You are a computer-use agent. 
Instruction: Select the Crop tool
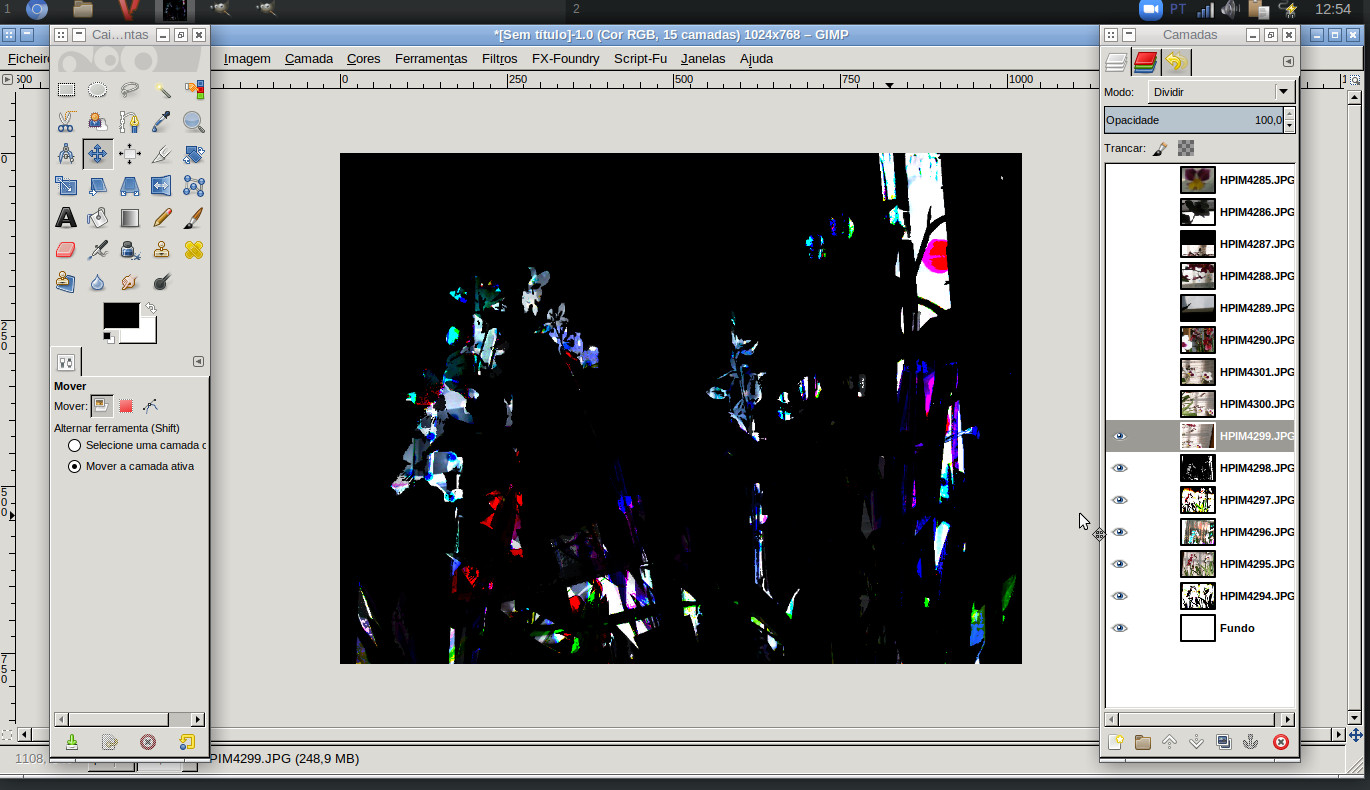162,154
